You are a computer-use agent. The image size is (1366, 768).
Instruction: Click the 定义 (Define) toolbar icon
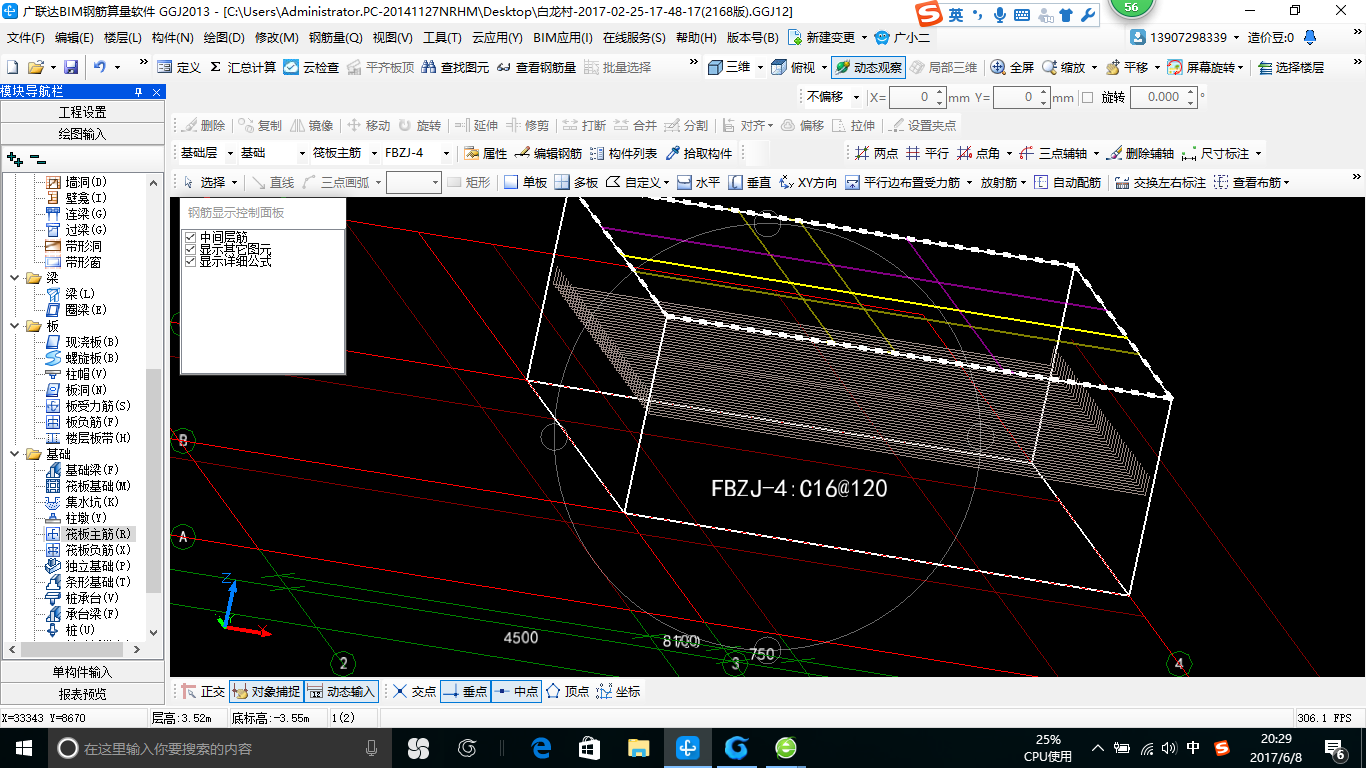pyautogui.click(x=179, y=67)
